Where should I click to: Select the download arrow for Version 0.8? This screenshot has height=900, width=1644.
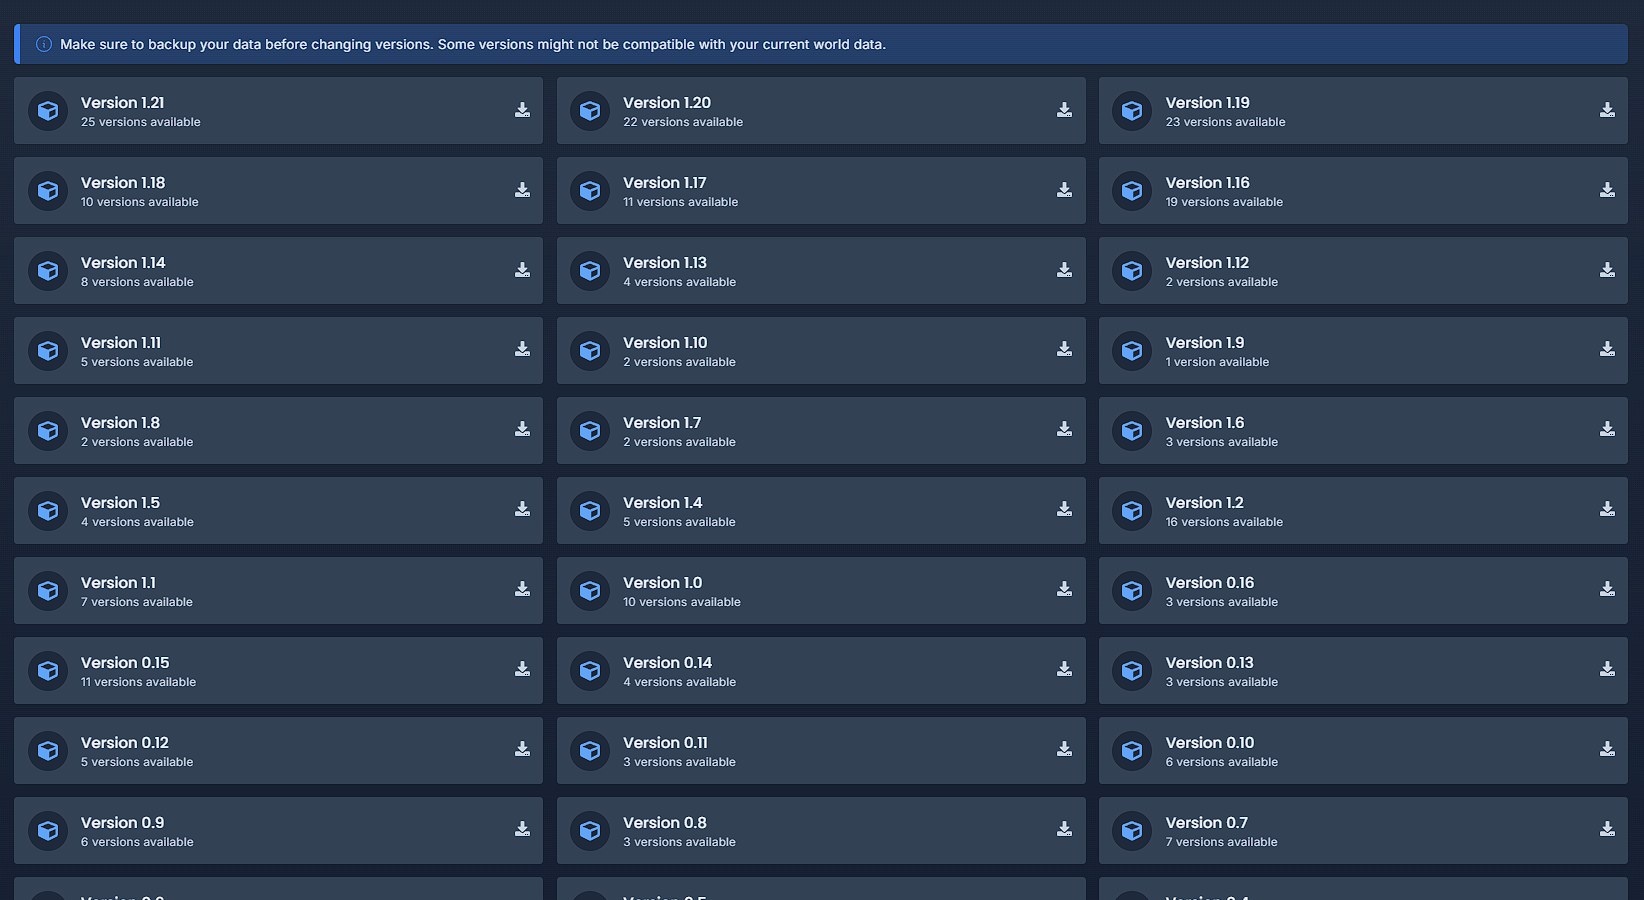[1064, 829]
